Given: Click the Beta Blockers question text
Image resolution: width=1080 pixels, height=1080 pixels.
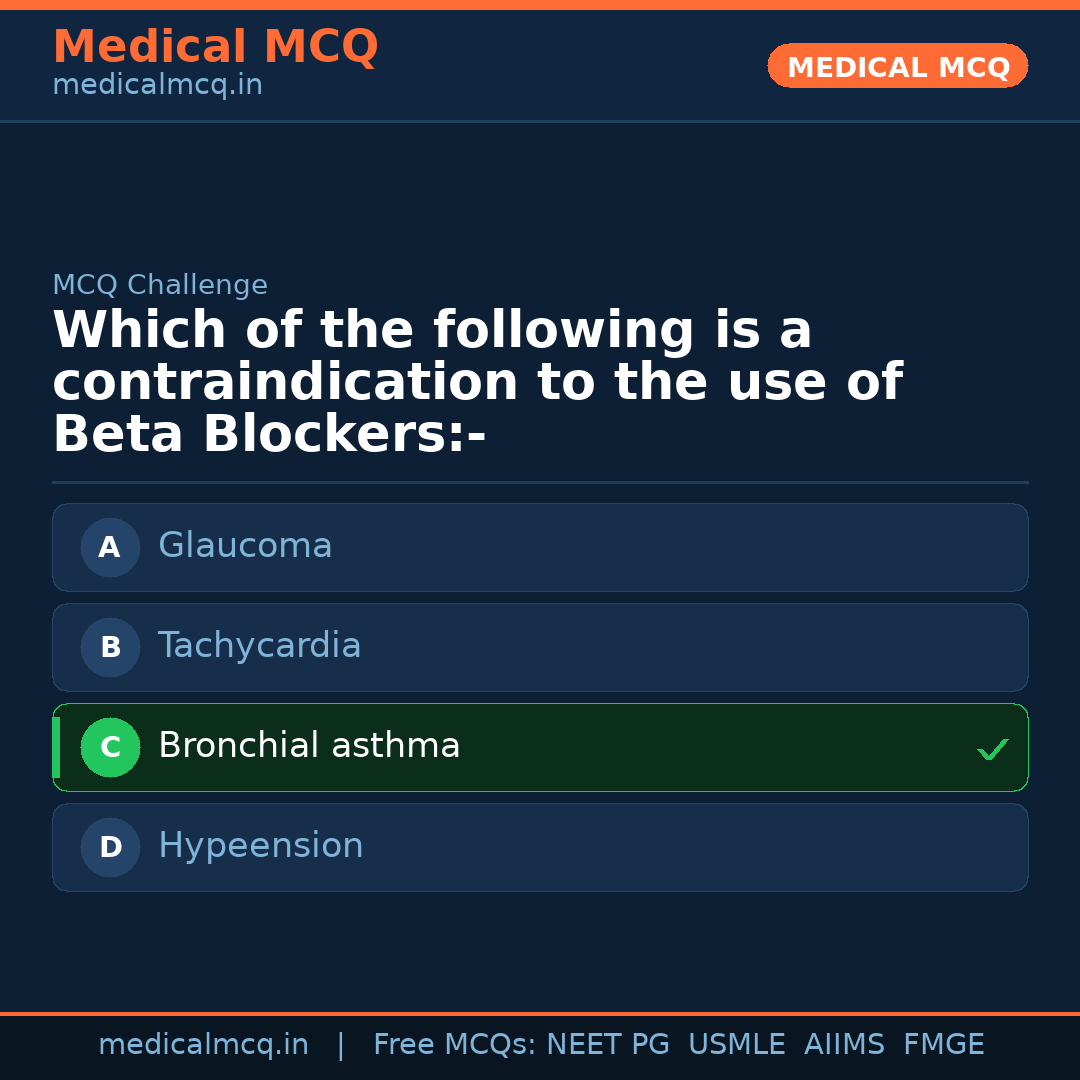Looking at the screenshot, I should (477, 383).
